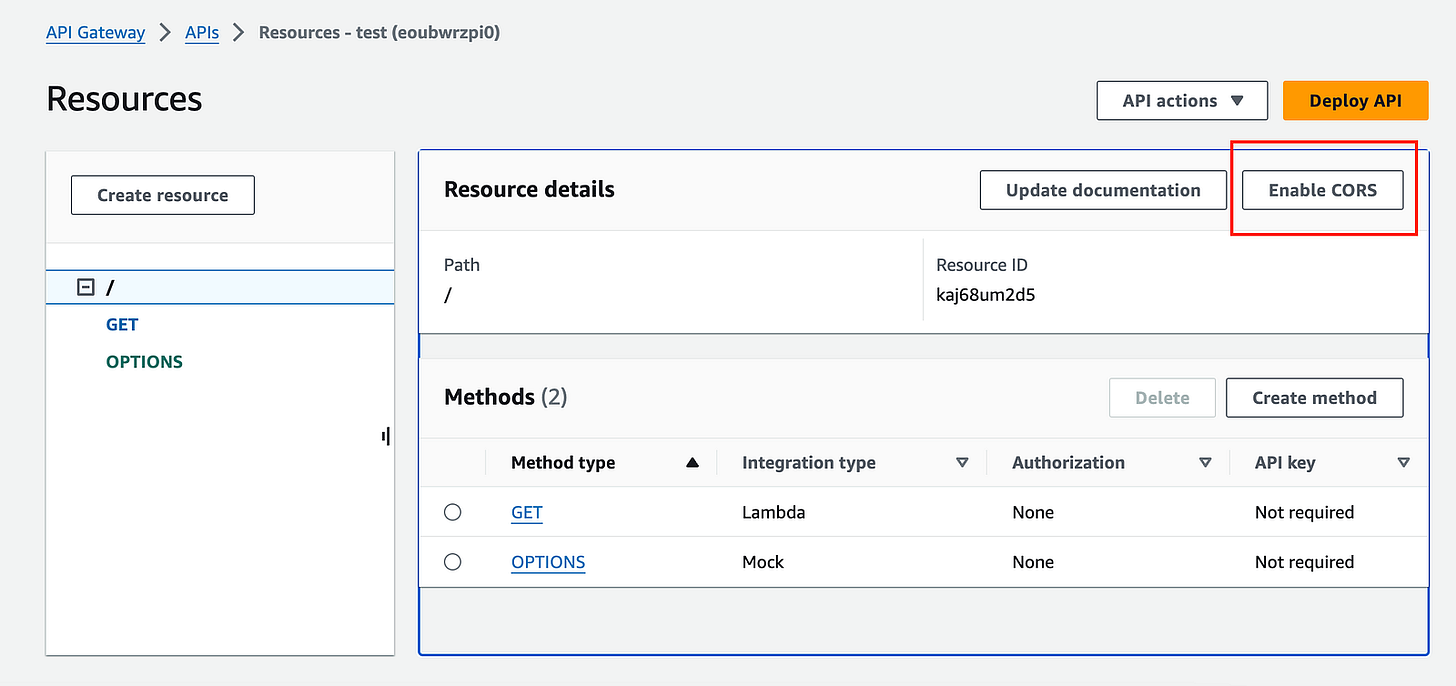Sort by Method type ascending arrow

(692, 463)
